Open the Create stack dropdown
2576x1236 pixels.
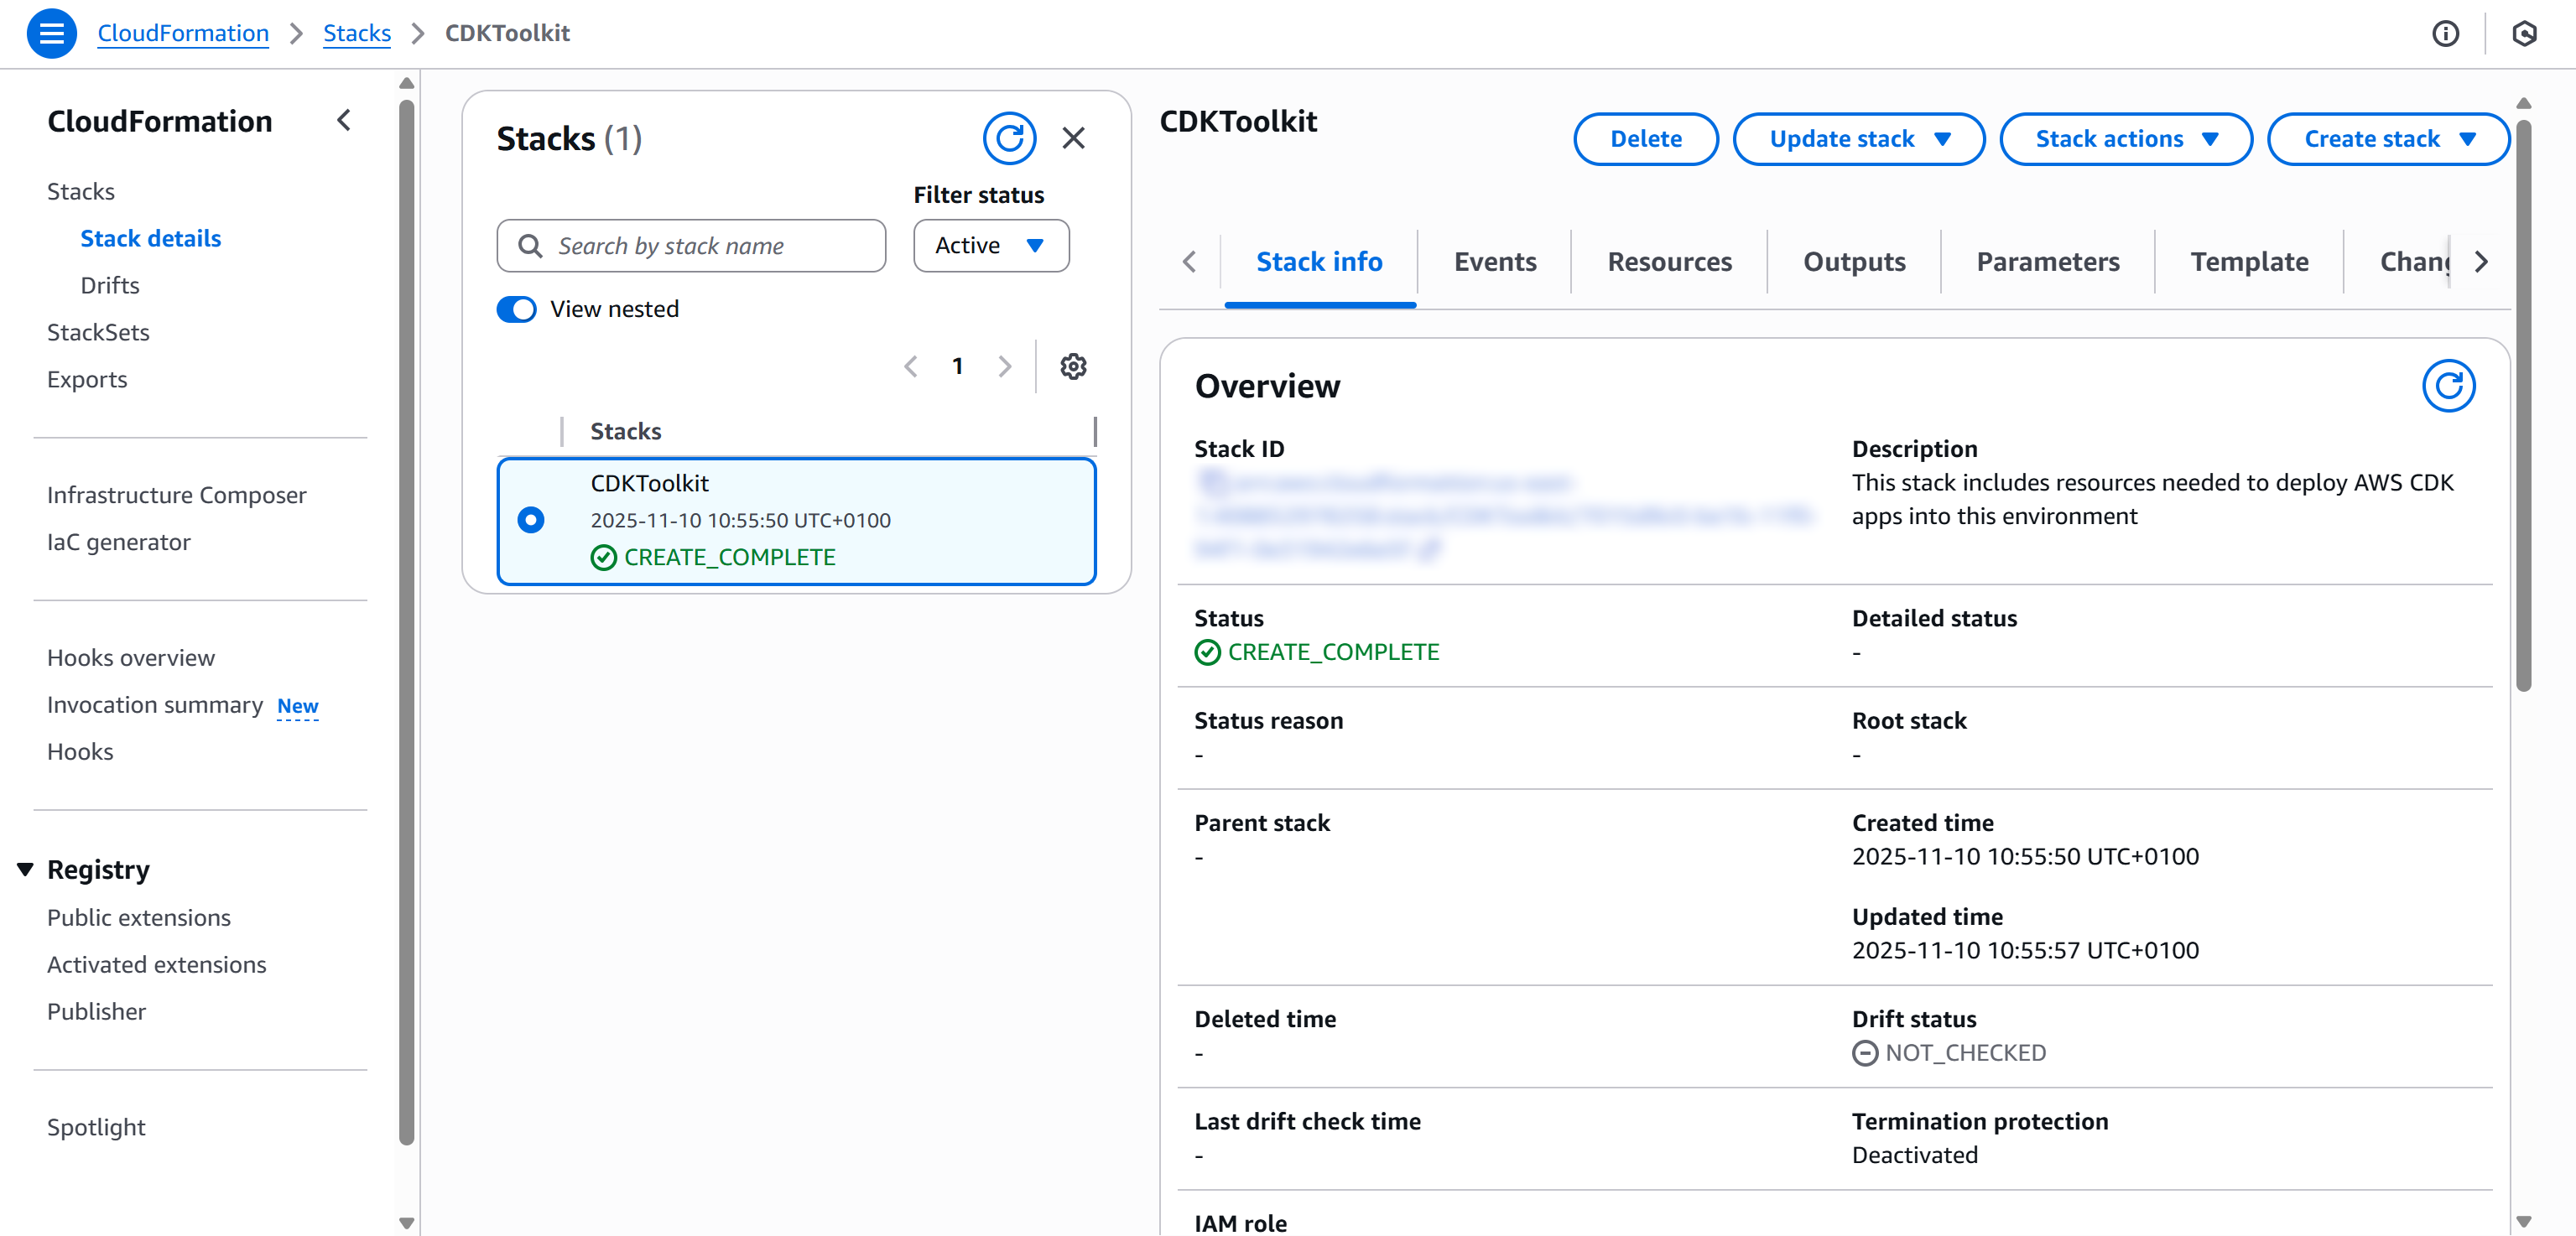coord(2388,139)
